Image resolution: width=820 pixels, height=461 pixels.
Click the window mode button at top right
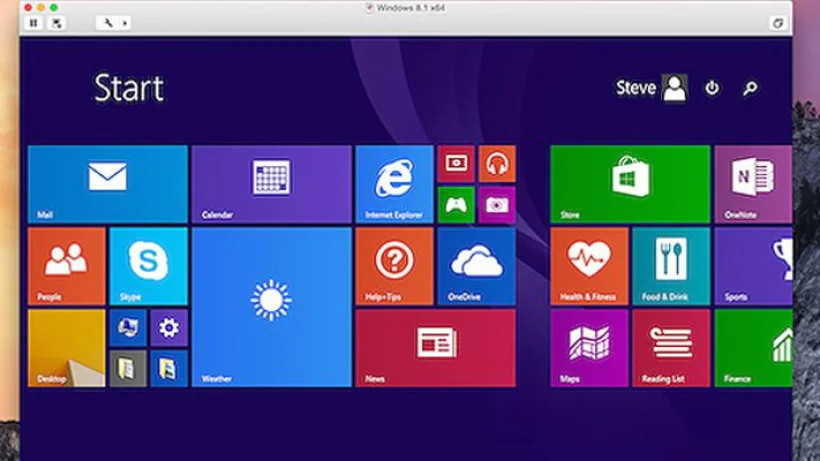pos(778,23)
